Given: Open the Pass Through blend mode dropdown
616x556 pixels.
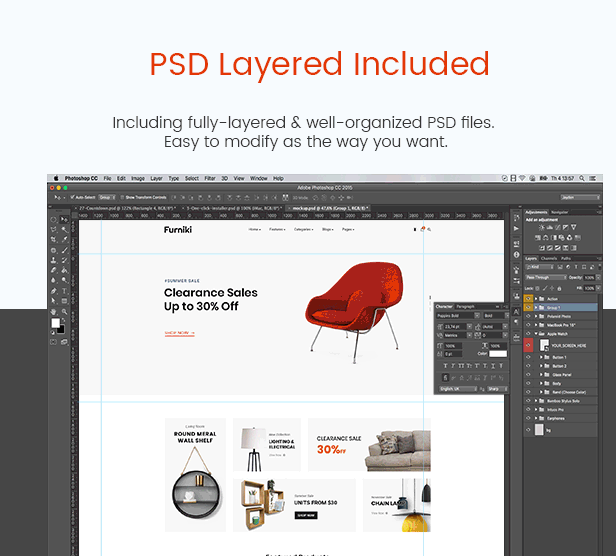Looking at the screenshot, I should [x=546, y=277].
